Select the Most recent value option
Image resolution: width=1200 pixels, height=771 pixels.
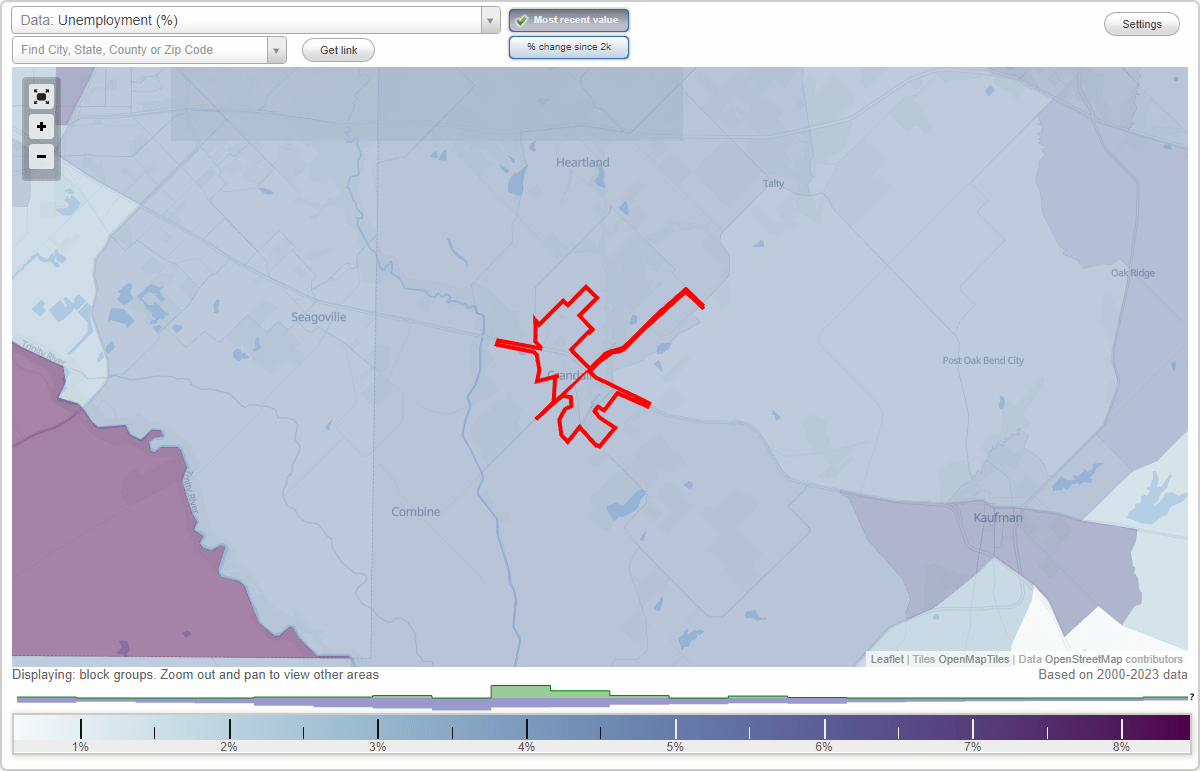pyautogui.click(x=569, y=20)
